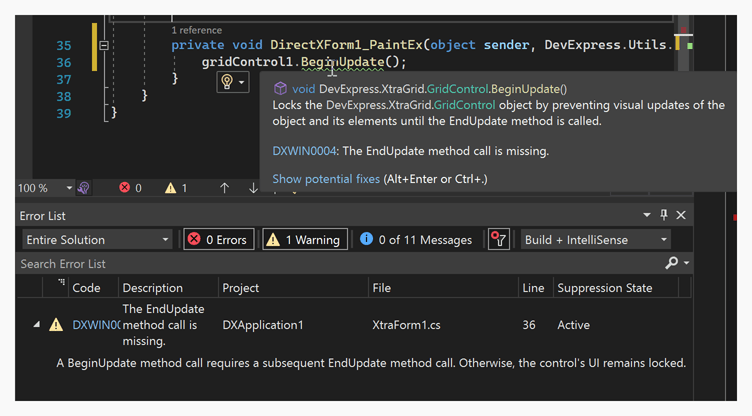Select the XtraForm1.cs file cell

point(406,325)
